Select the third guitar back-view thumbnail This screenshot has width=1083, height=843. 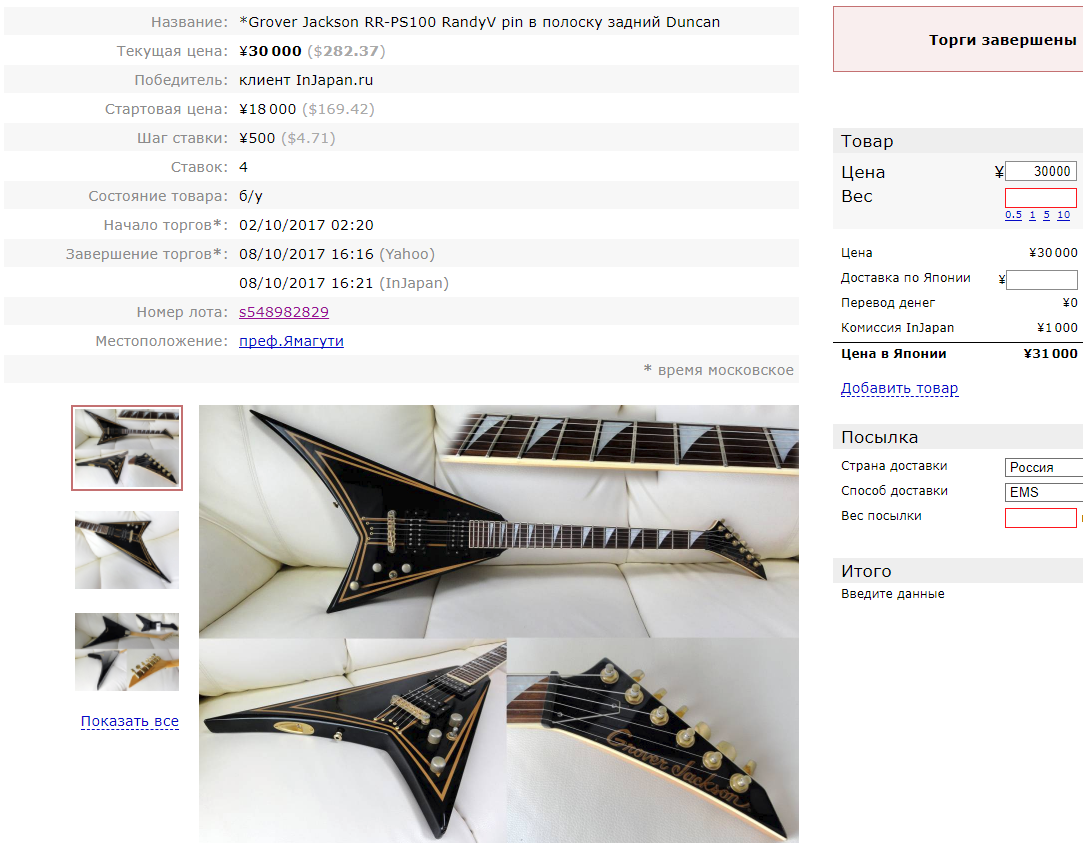pos(127,652)
